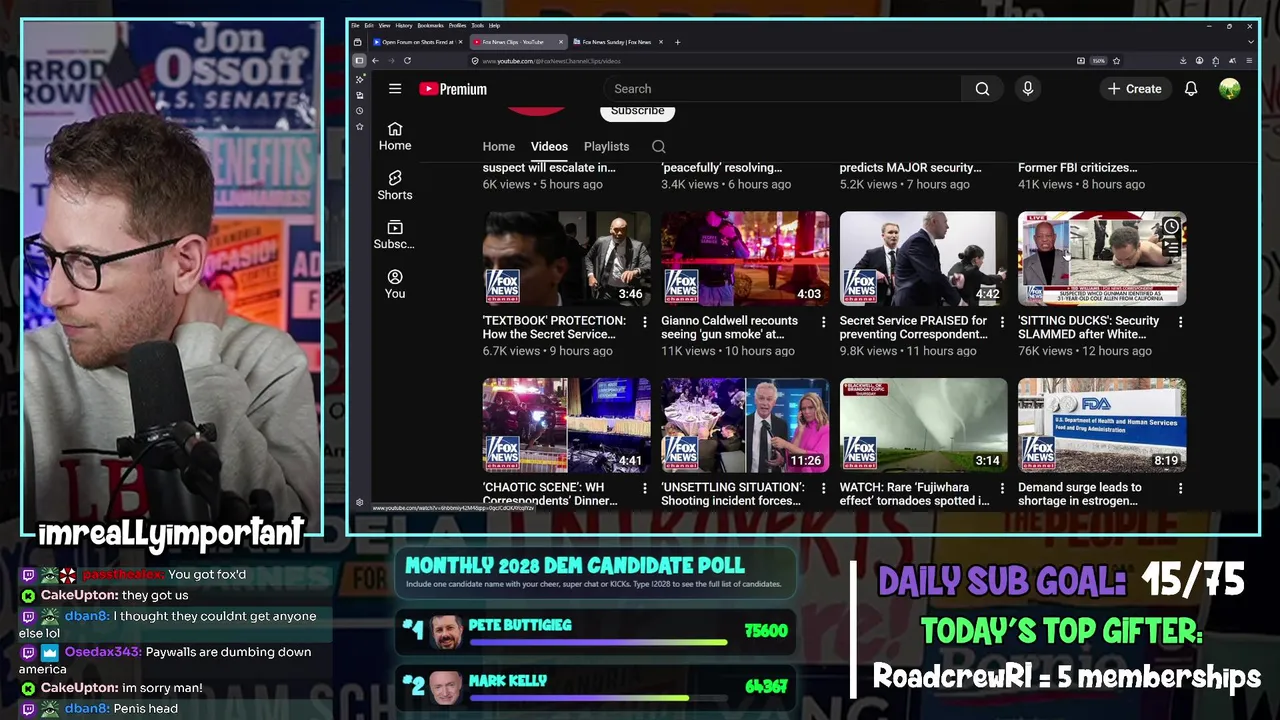This screenshot has width=1280, height=720.
Task: Click the browser Forward arrow
Action: click(x=391, y=61)
